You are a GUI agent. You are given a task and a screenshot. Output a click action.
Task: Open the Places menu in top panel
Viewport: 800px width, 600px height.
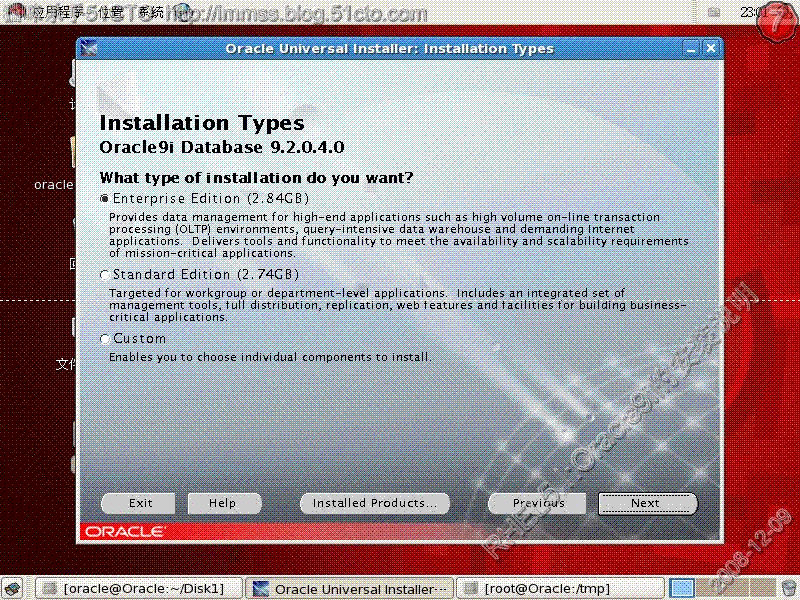[x=111, y=12]
